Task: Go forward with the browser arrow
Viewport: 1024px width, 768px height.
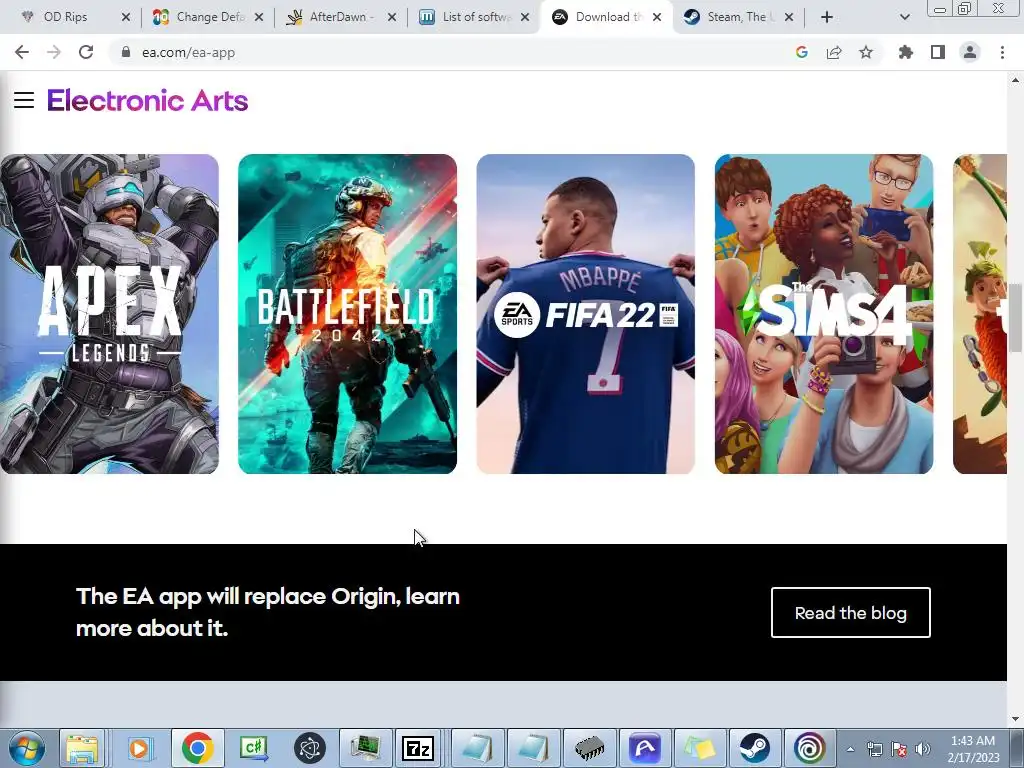Action: (54, 52)
